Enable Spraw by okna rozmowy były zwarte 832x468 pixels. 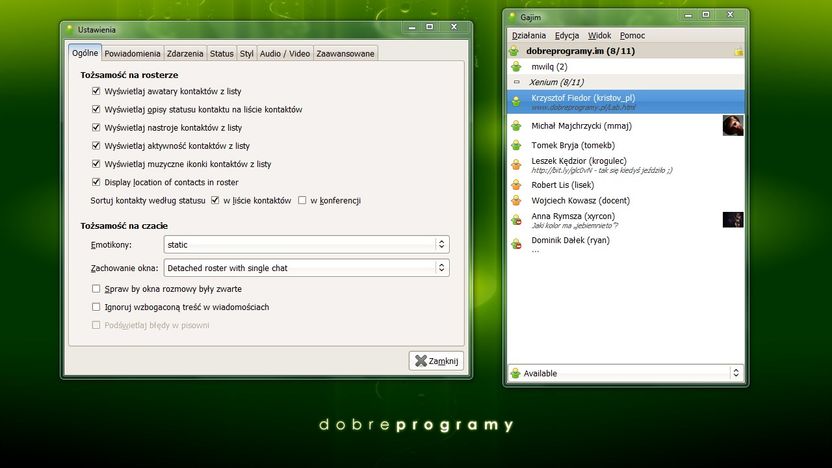click(x=96, y=289)
